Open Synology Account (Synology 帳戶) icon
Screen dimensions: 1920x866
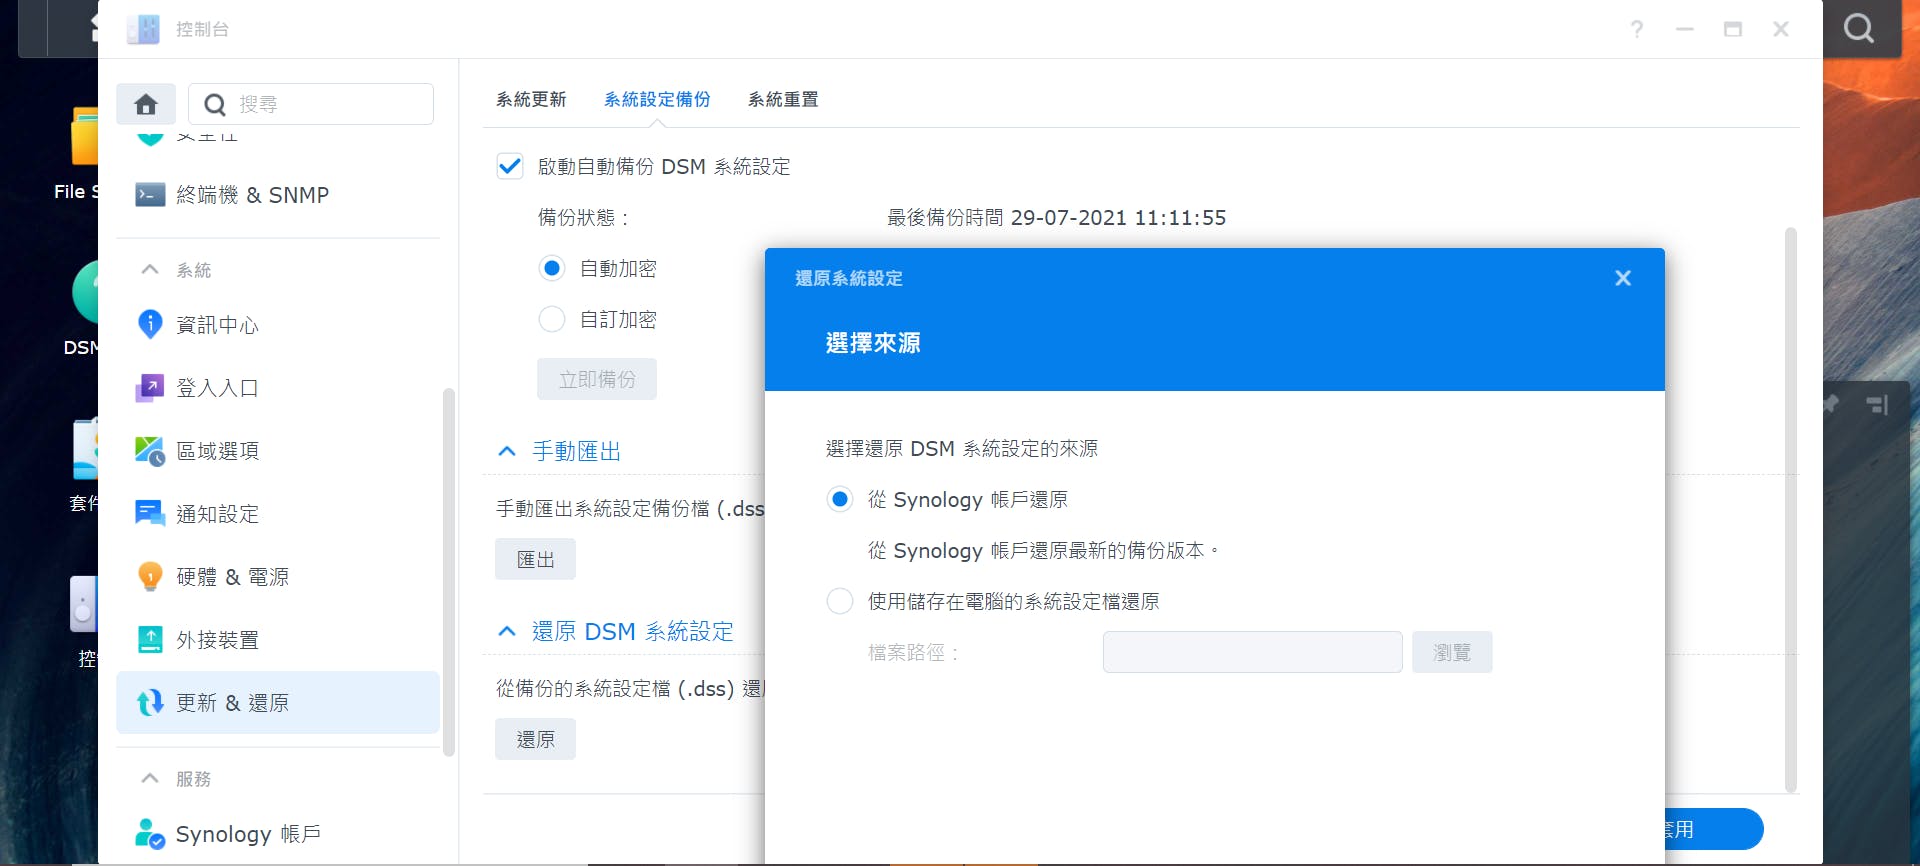pyautogui.click(x=150, y=833)
